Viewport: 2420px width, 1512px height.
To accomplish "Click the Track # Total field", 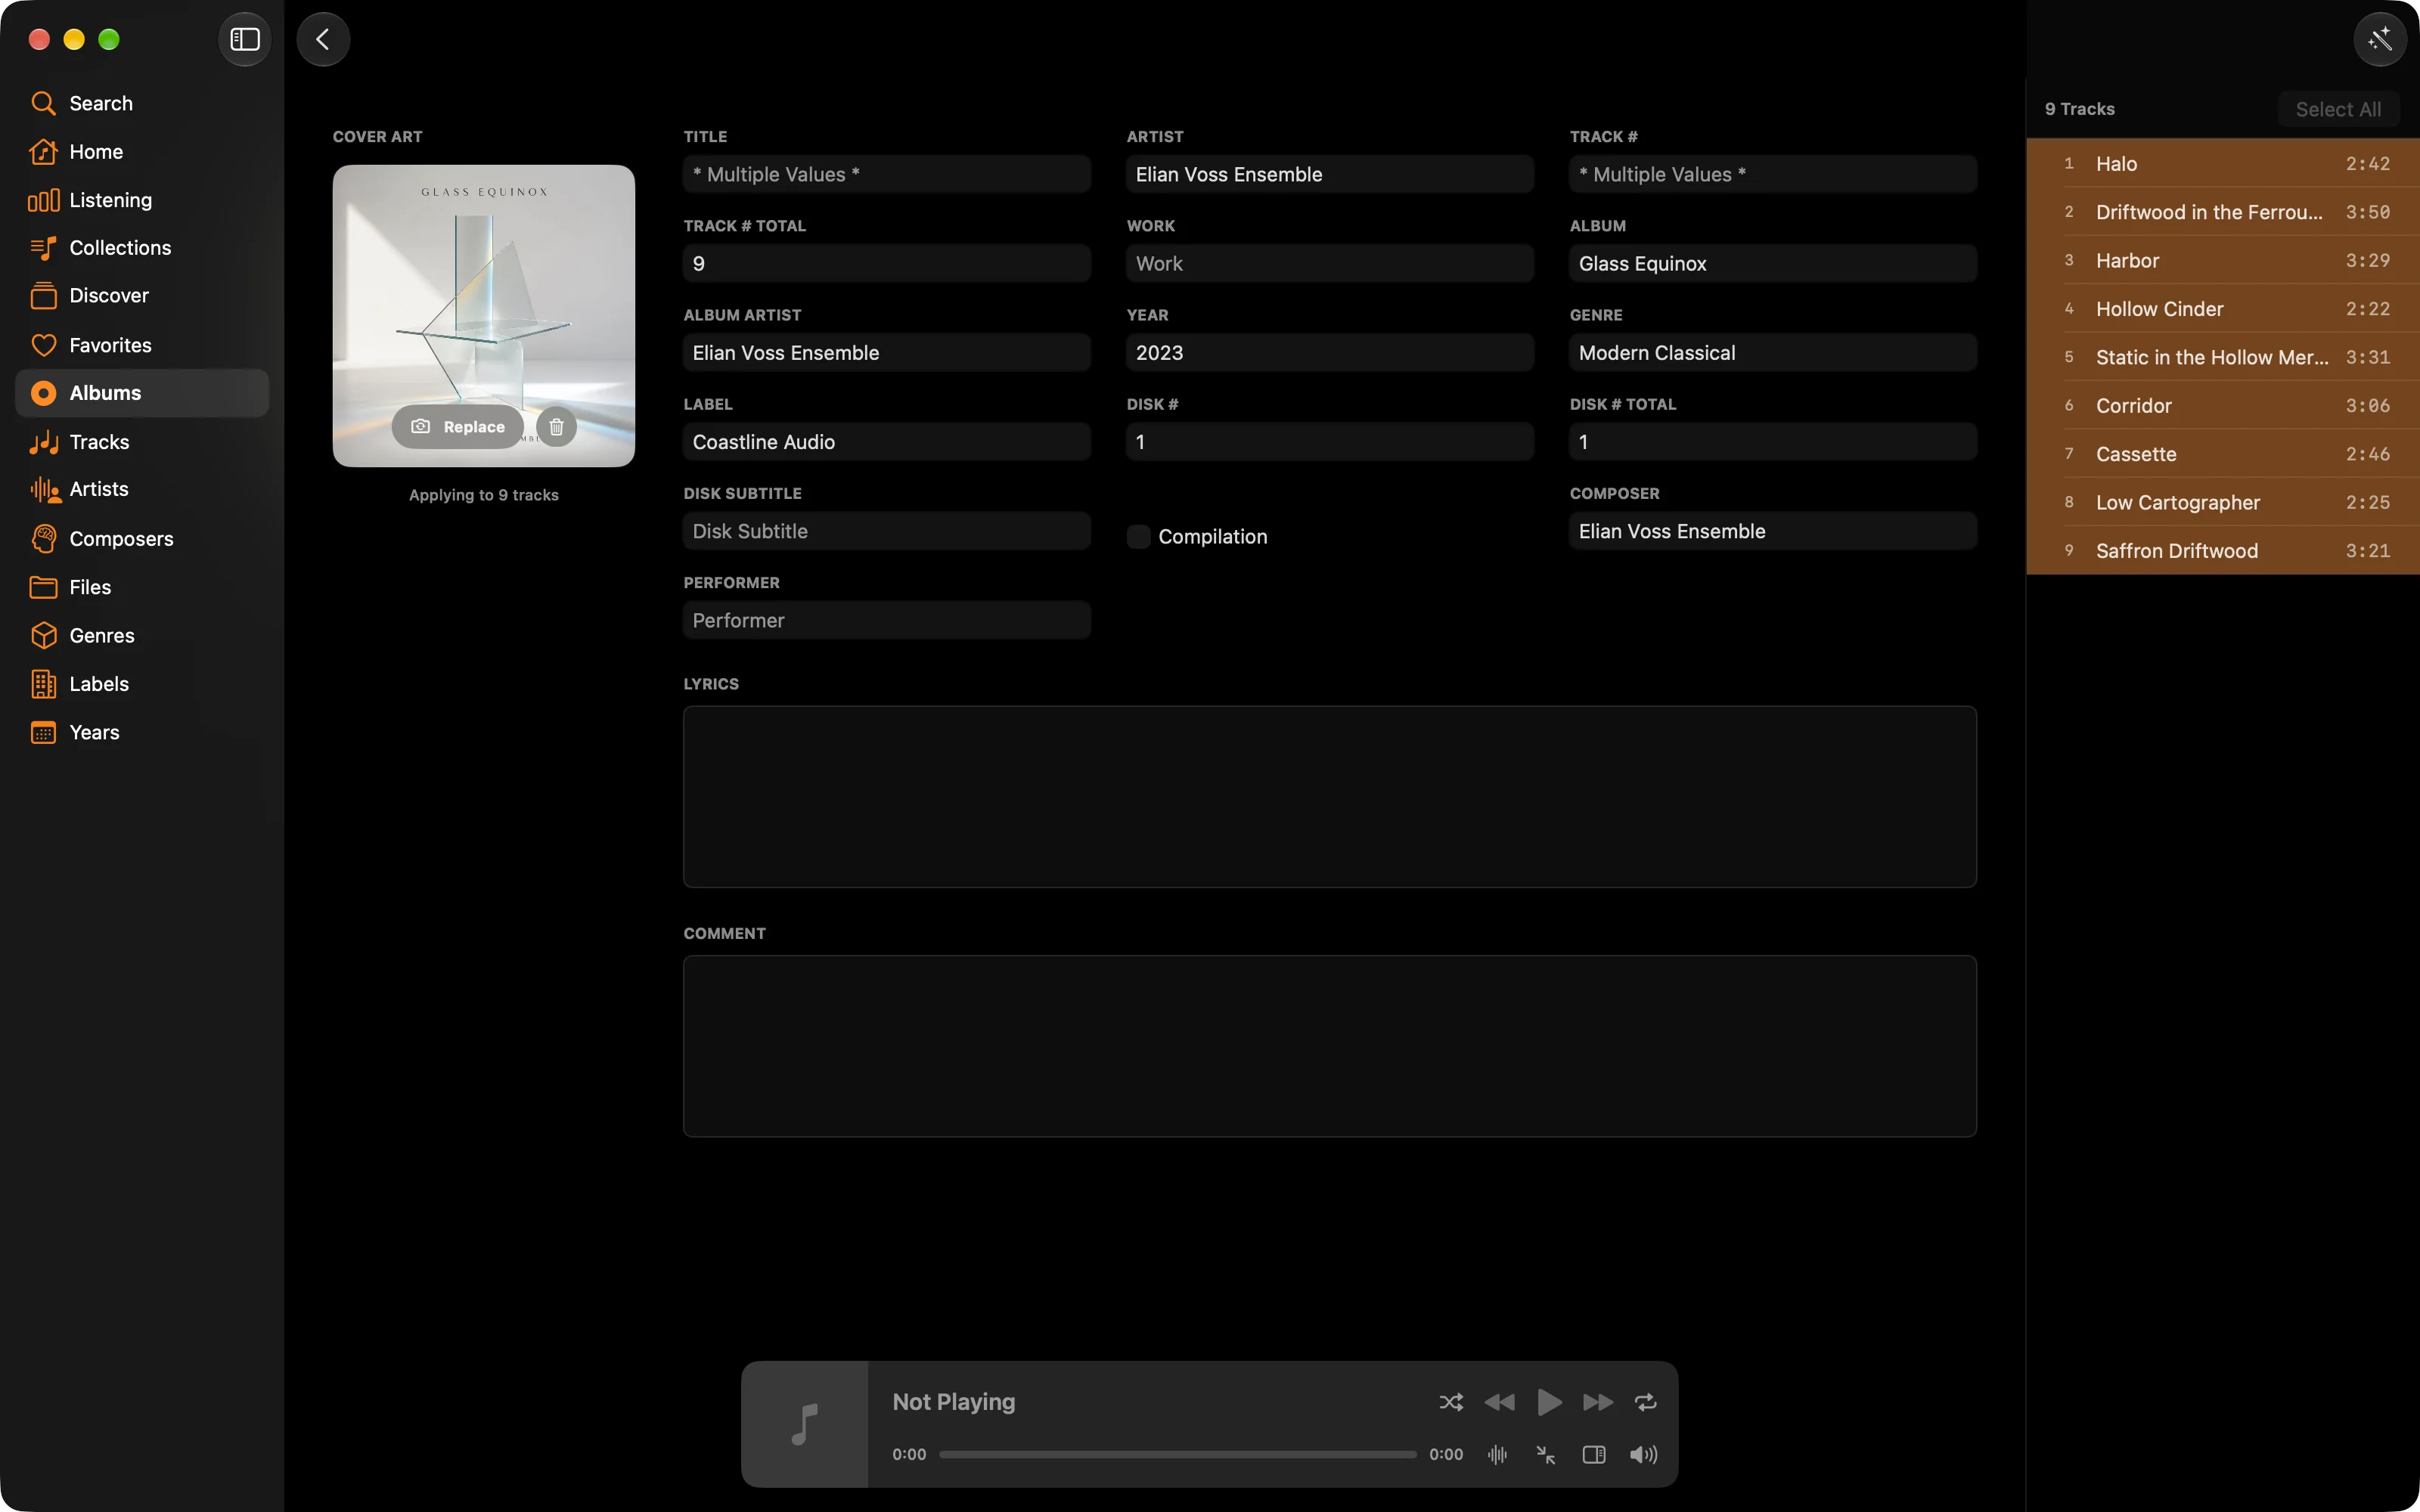I will coord(886,263).
